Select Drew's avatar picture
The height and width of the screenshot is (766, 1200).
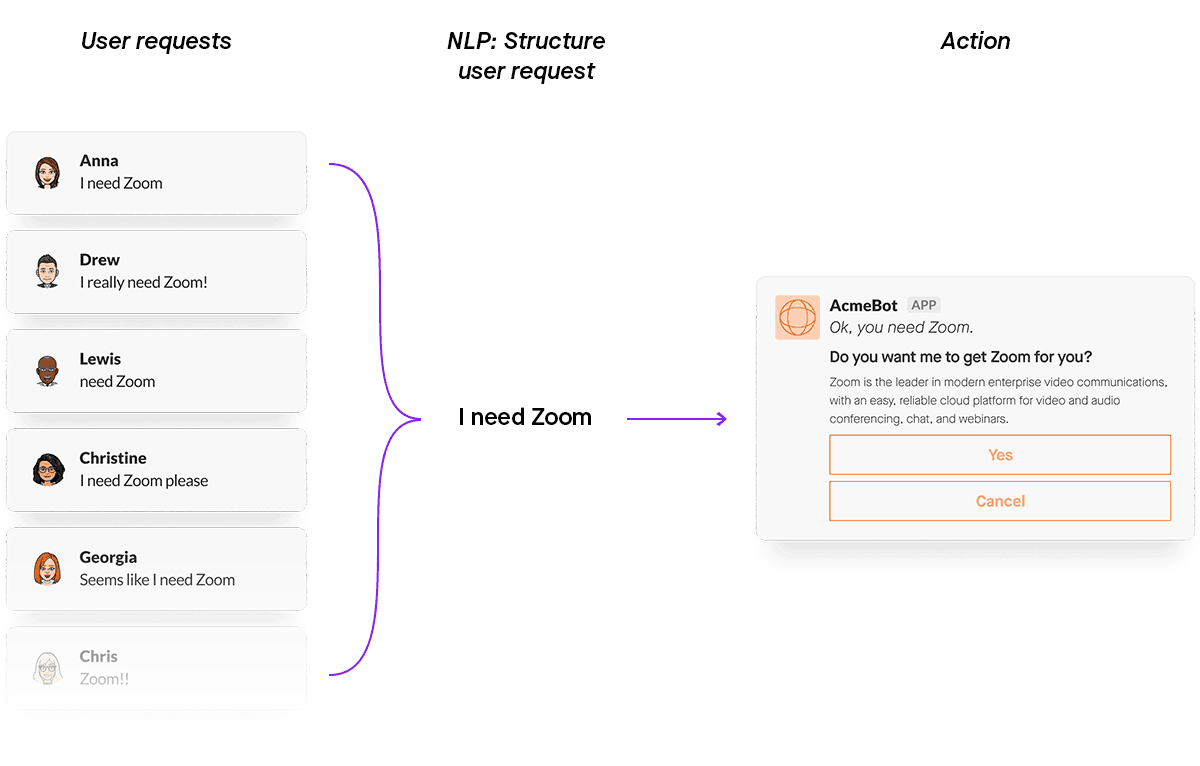47,270
